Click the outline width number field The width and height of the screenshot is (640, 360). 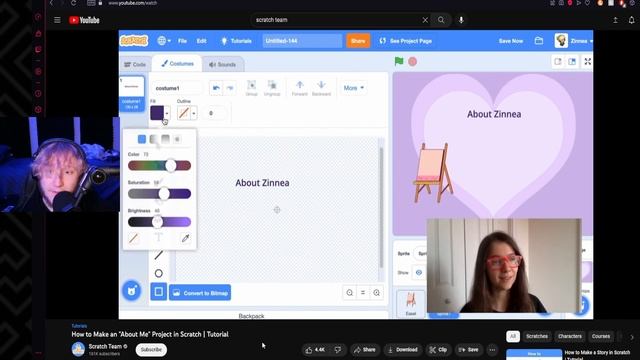pos(214,113)
